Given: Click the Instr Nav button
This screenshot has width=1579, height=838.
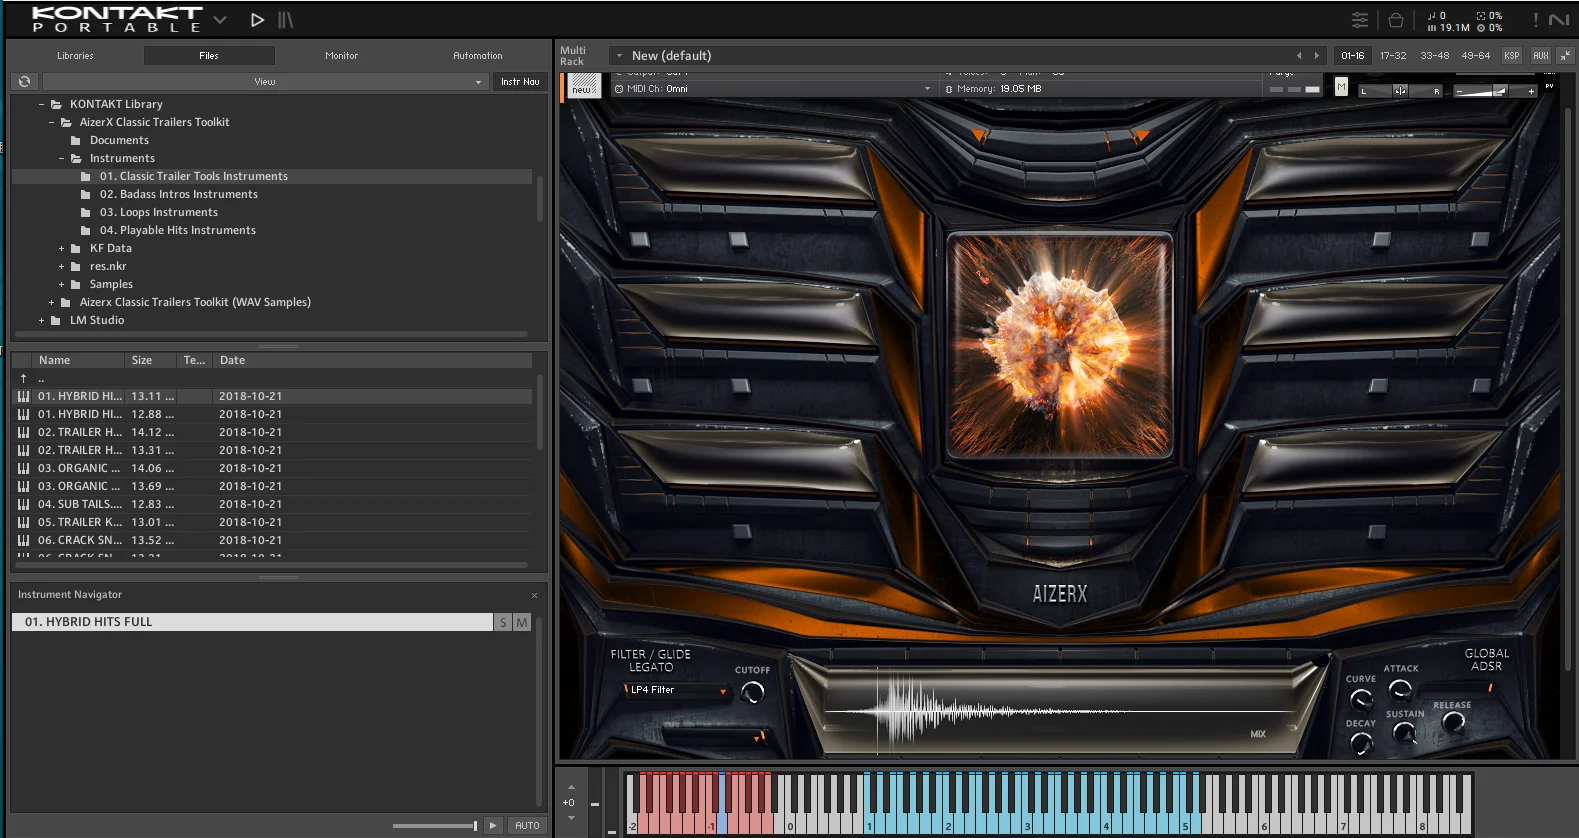Looking at the screenshot, I should pos(520,82).
